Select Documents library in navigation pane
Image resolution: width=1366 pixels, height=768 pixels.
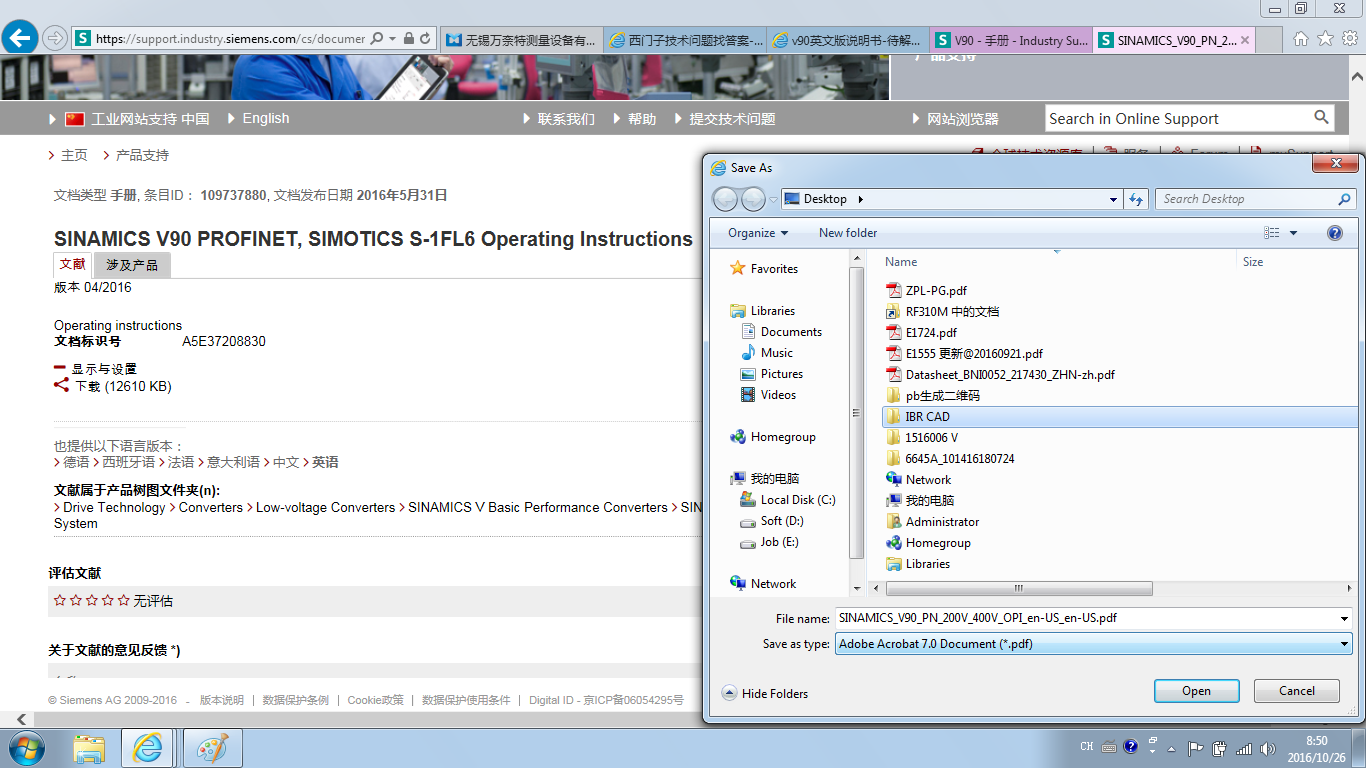[x=791, y=332]
